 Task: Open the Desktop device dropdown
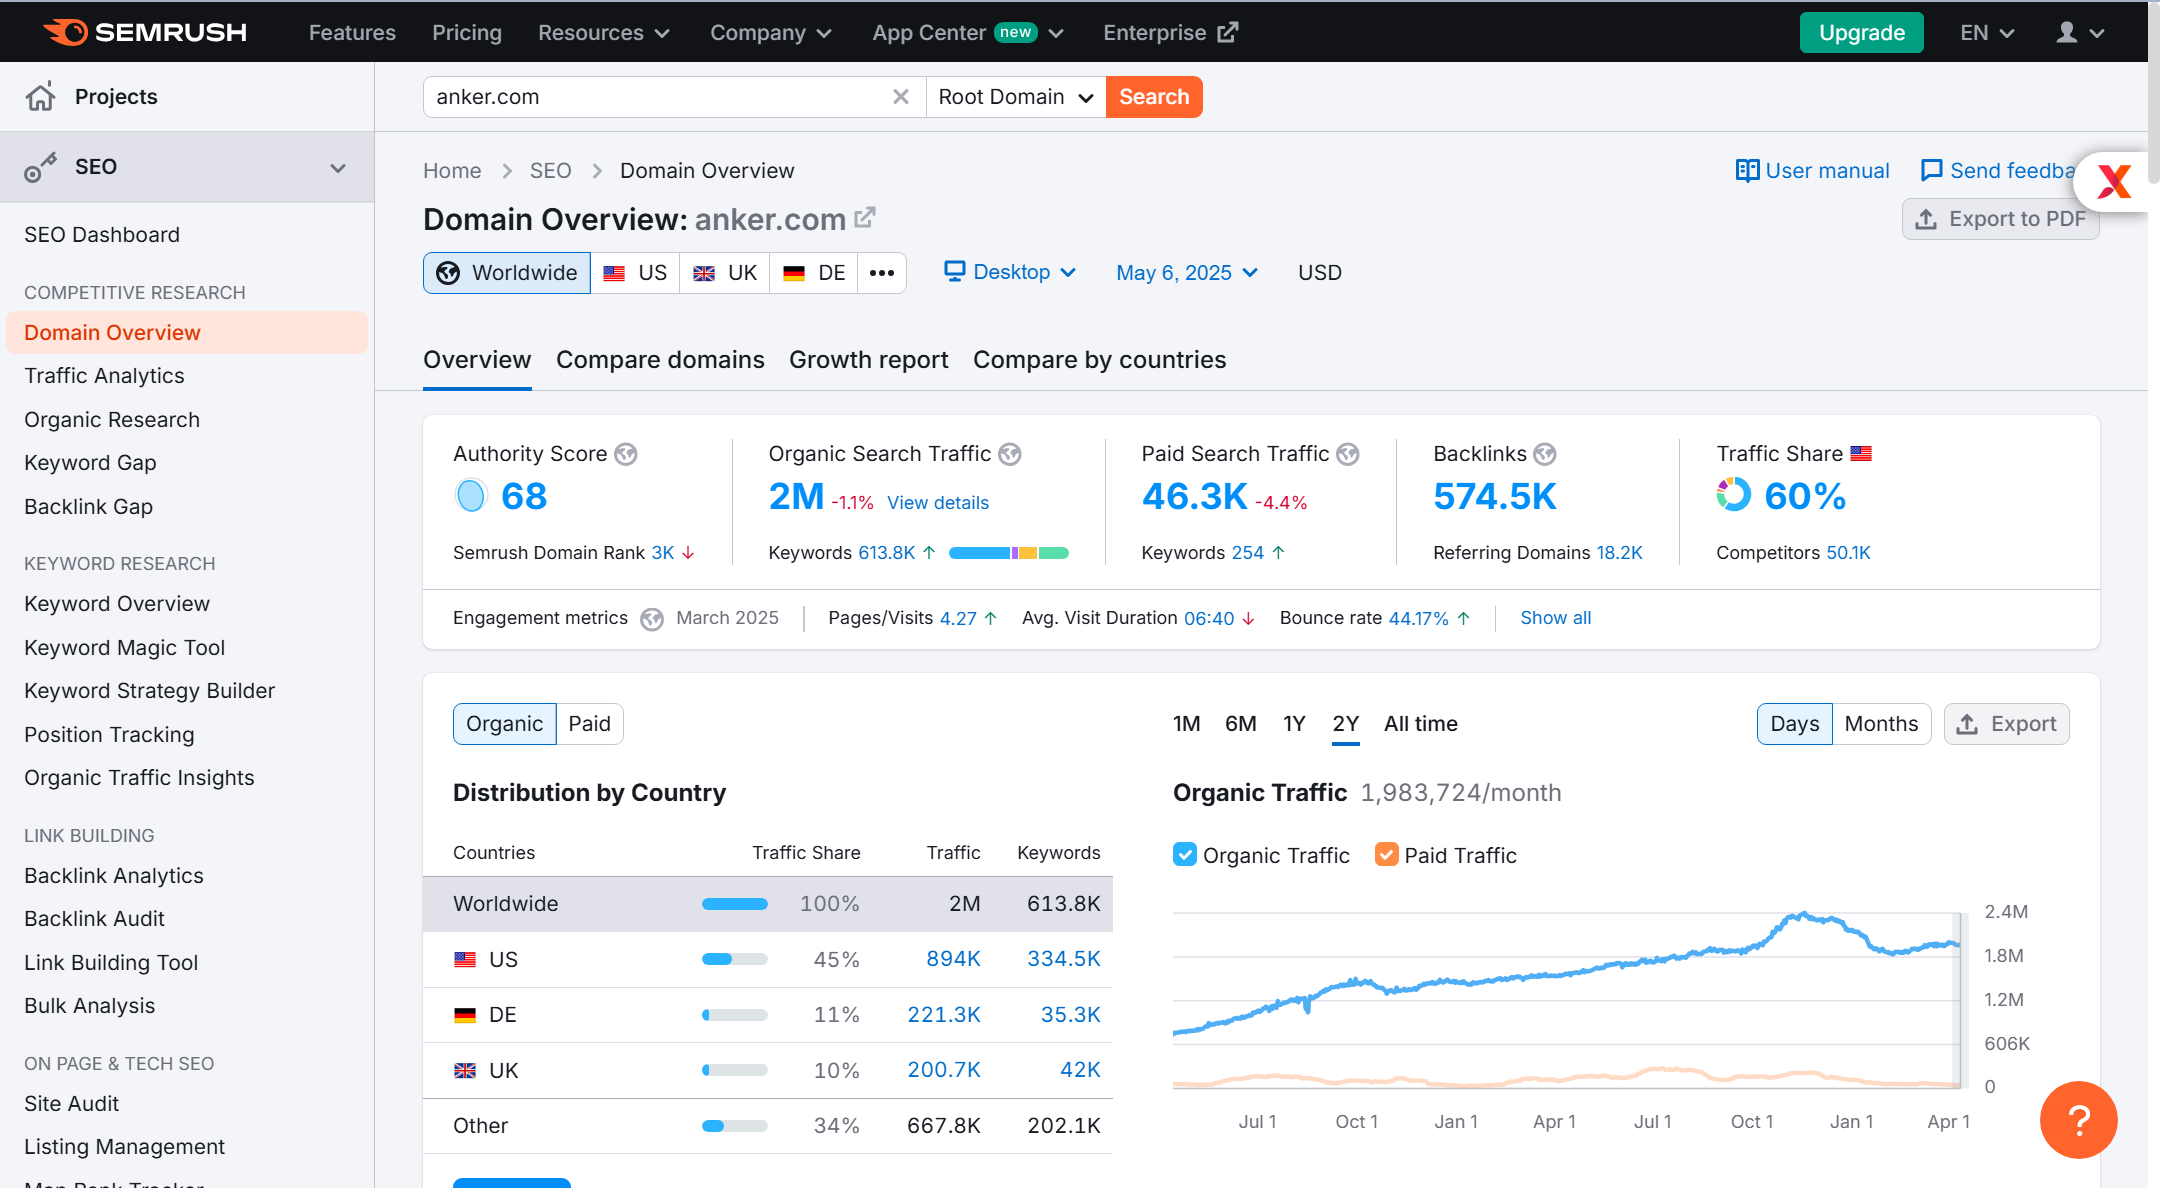click(x=1010, y=272)
